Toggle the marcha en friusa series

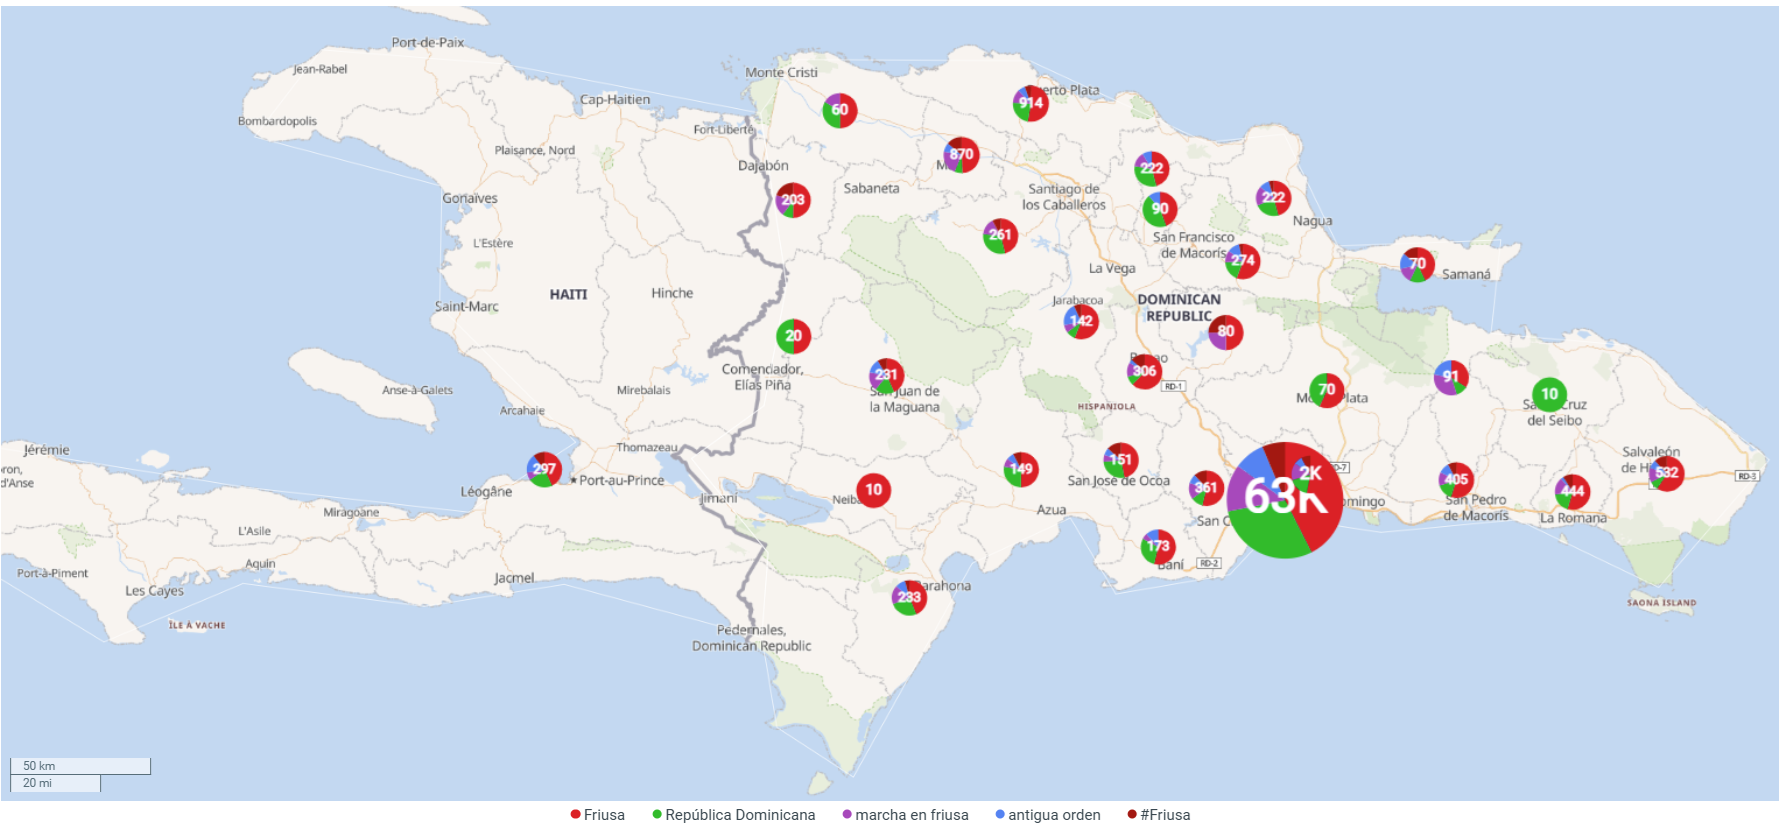click(905, 815)
